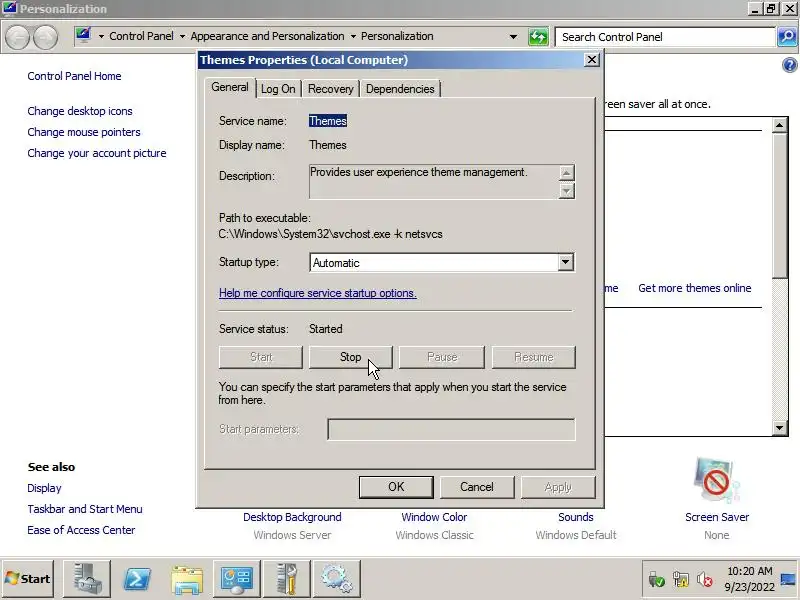This screenshot has width=800, height=600.
Task: Open Help me configure service startup options link
Action: [x=317, y=293]
